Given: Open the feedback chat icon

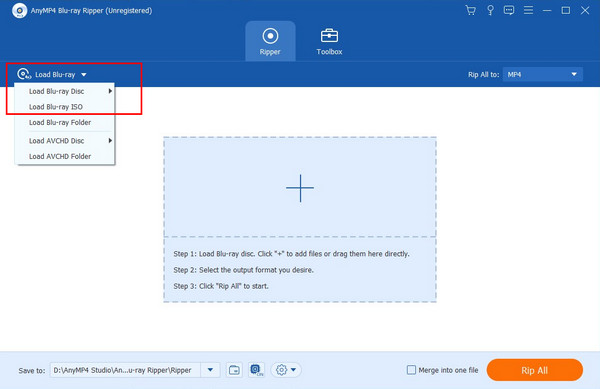Looking at the screenshot, I should 509,10.
